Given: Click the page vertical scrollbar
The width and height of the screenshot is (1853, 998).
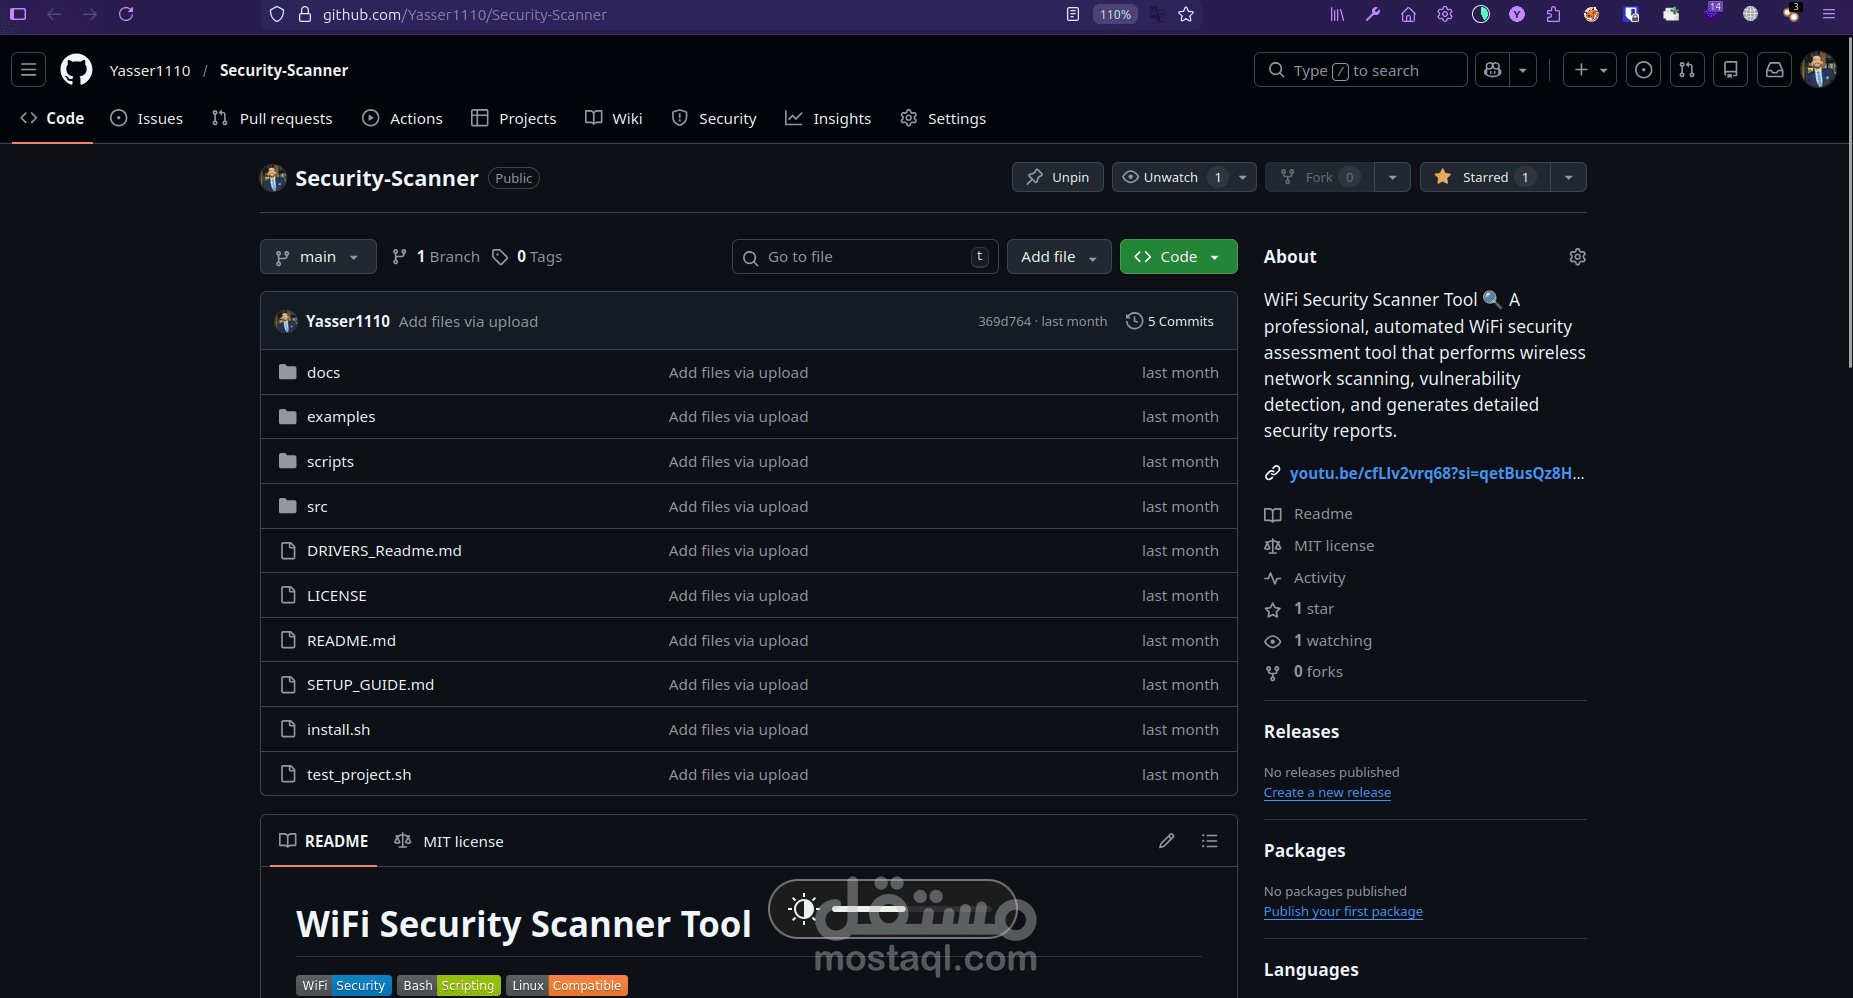Looking at the screenshot, I should point(1848,203).
